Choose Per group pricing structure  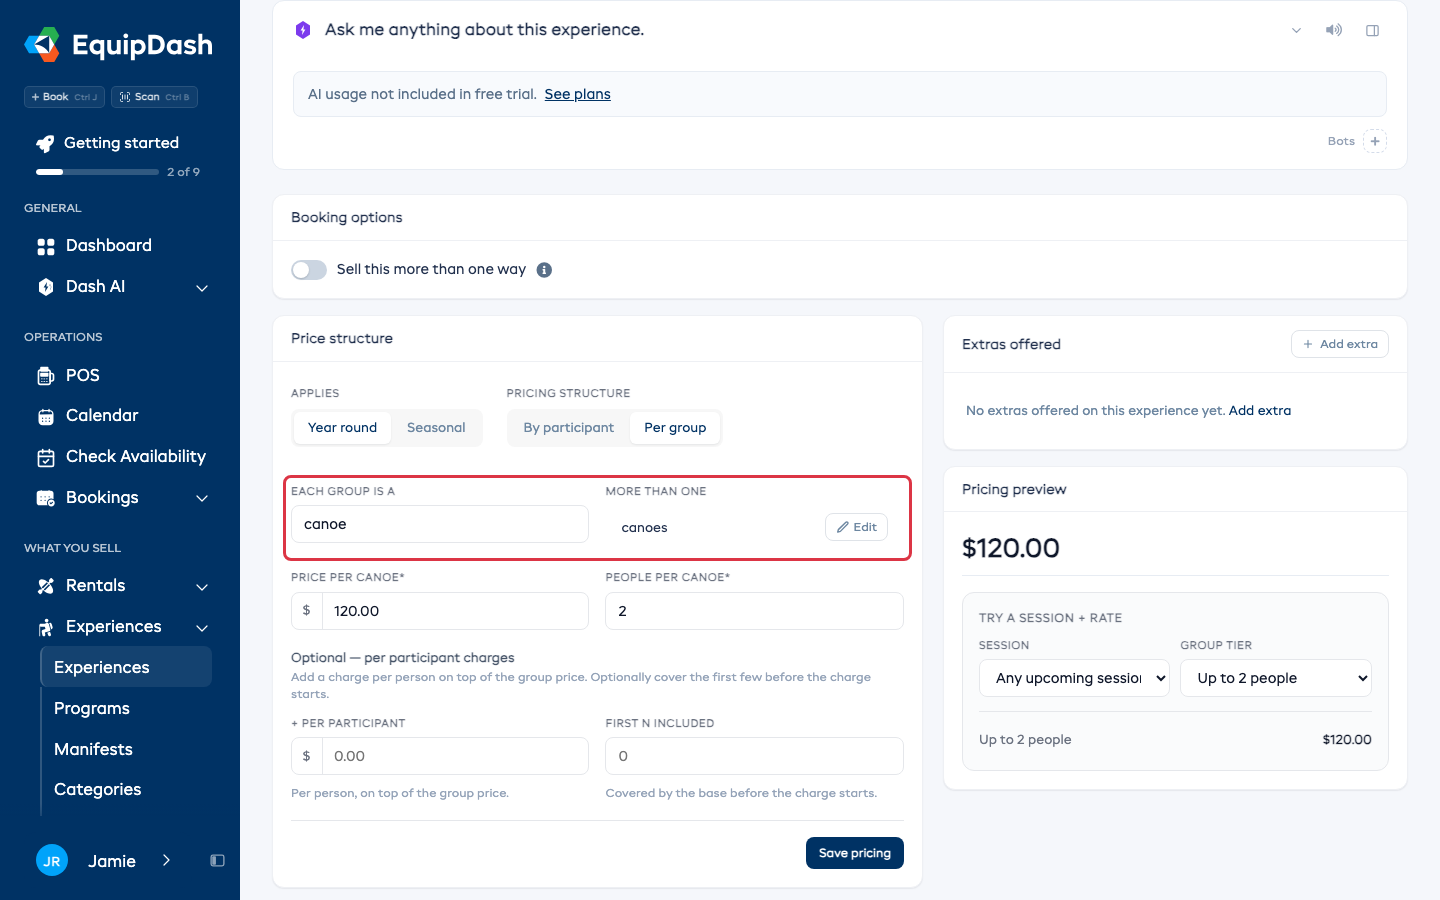(x=675, y=428)
